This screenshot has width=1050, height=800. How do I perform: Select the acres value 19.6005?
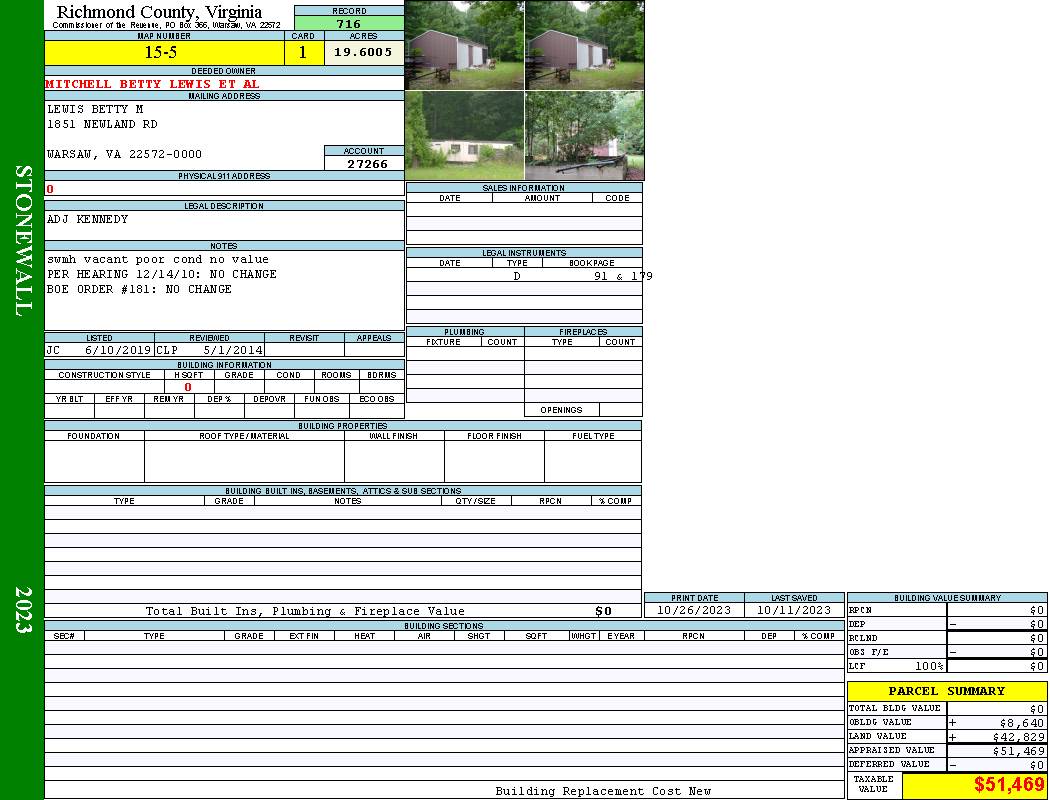[x=363, y=53]
